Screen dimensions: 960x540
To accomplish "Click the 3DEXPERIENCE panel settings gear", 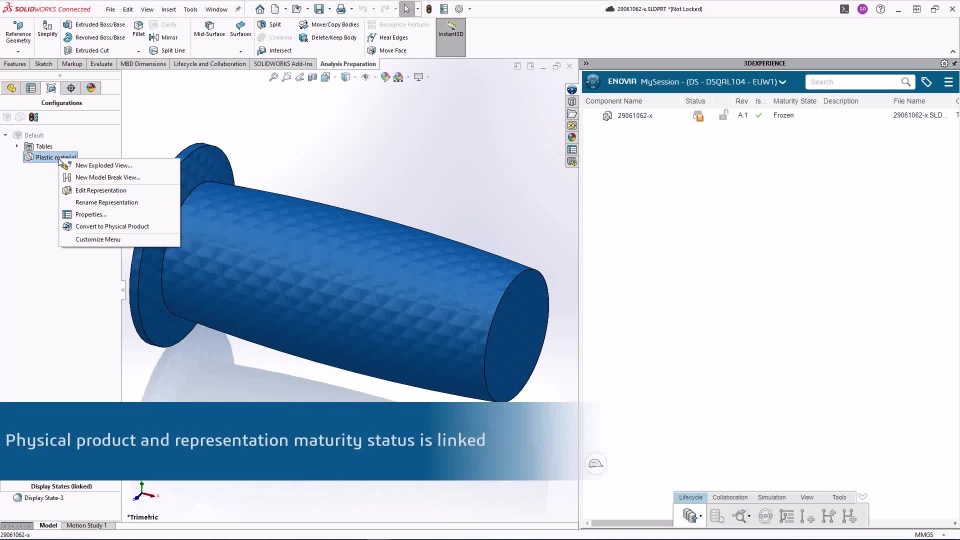I will [944, 64].
